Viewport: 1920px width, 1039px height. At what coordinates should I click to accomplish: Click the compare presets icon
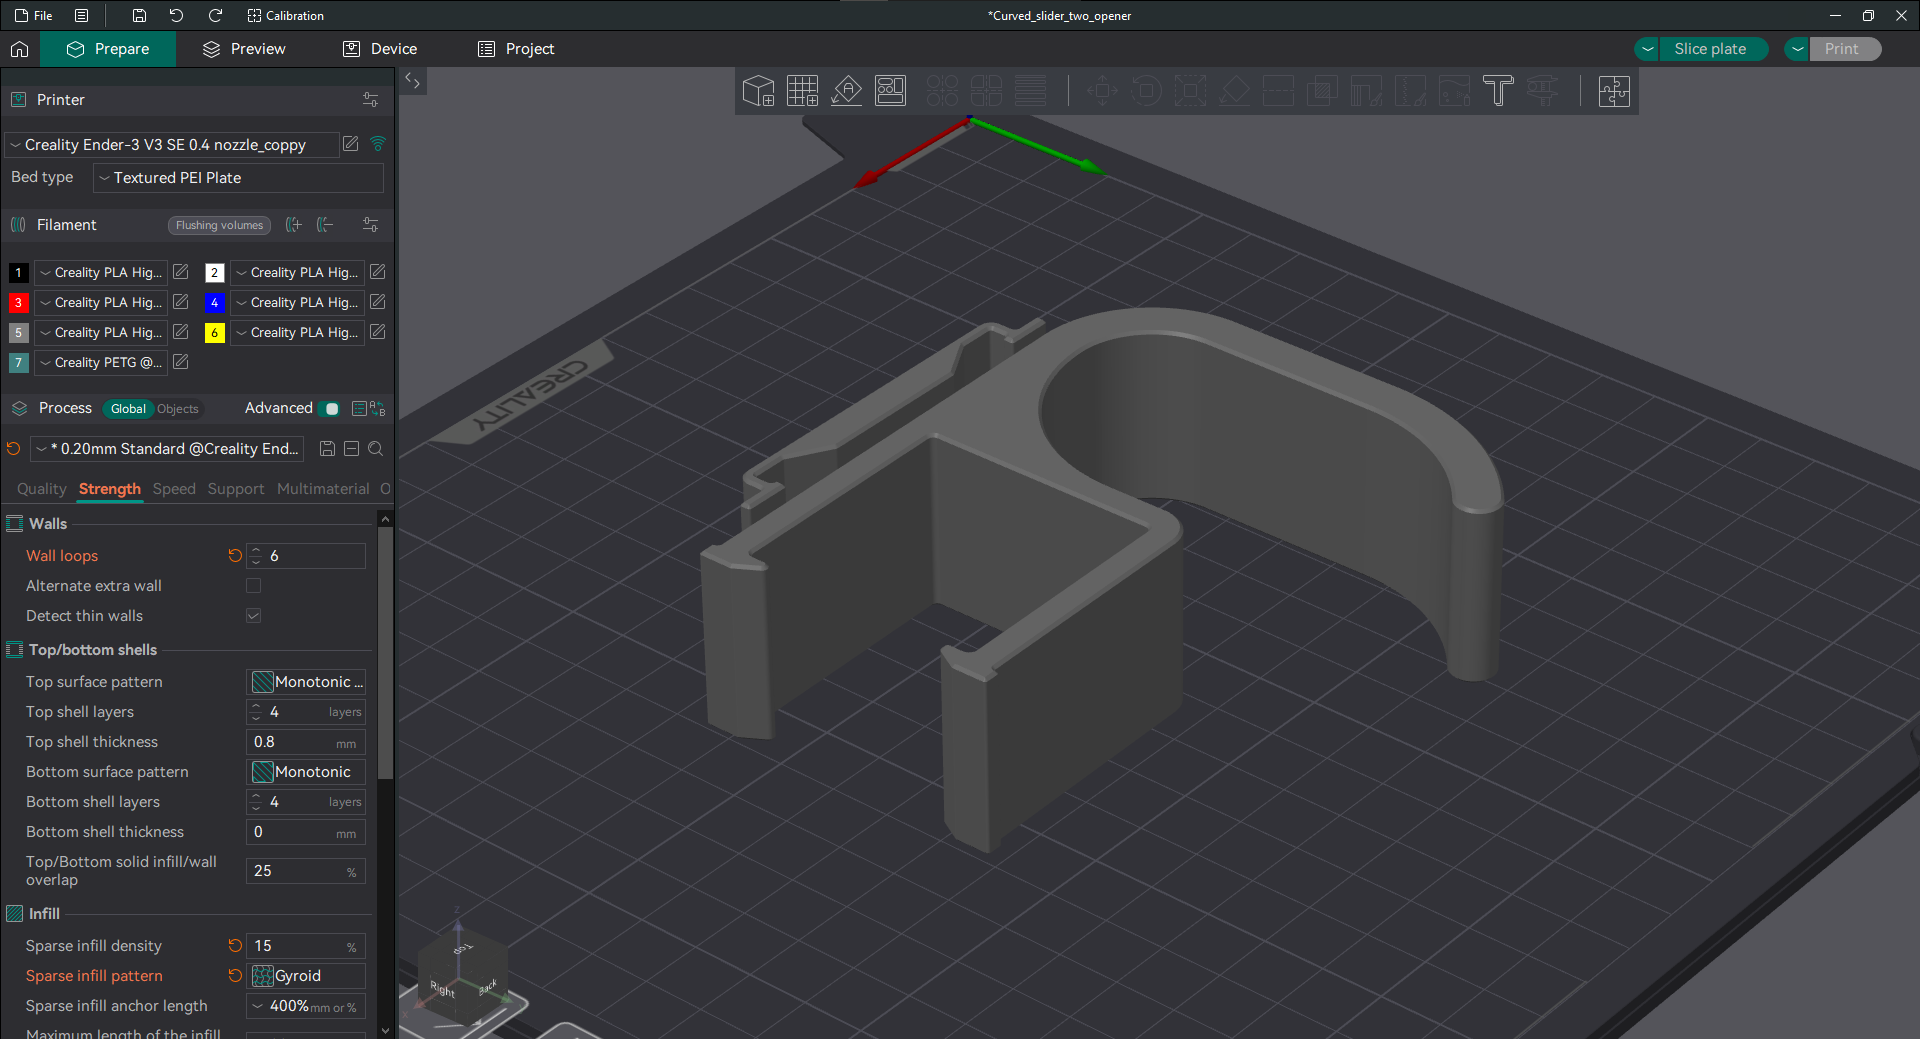377,408
